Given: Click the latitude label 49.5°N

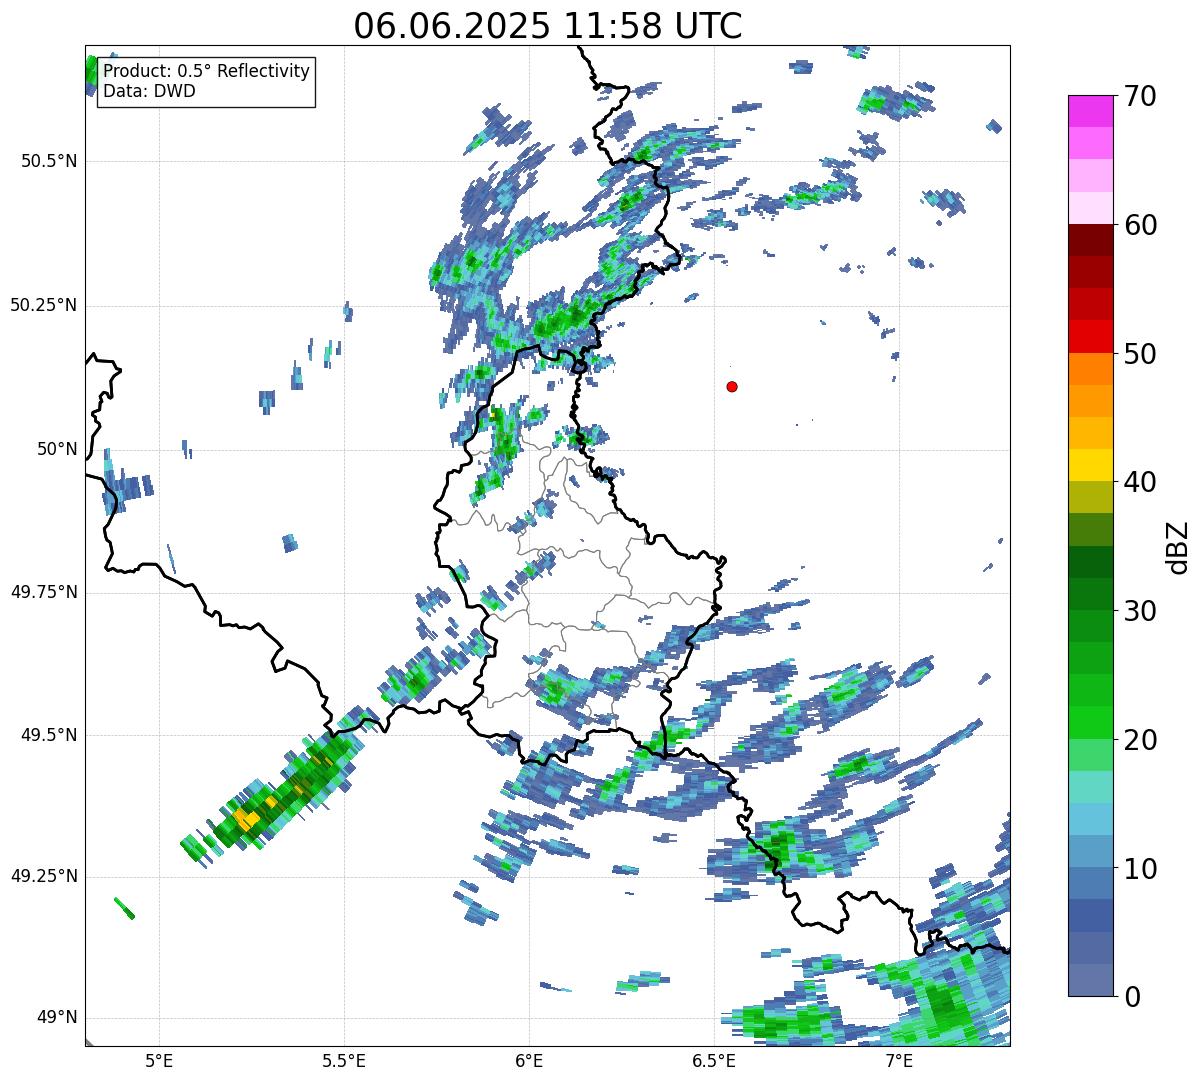Looking at the screenshot, I should 48,735.
